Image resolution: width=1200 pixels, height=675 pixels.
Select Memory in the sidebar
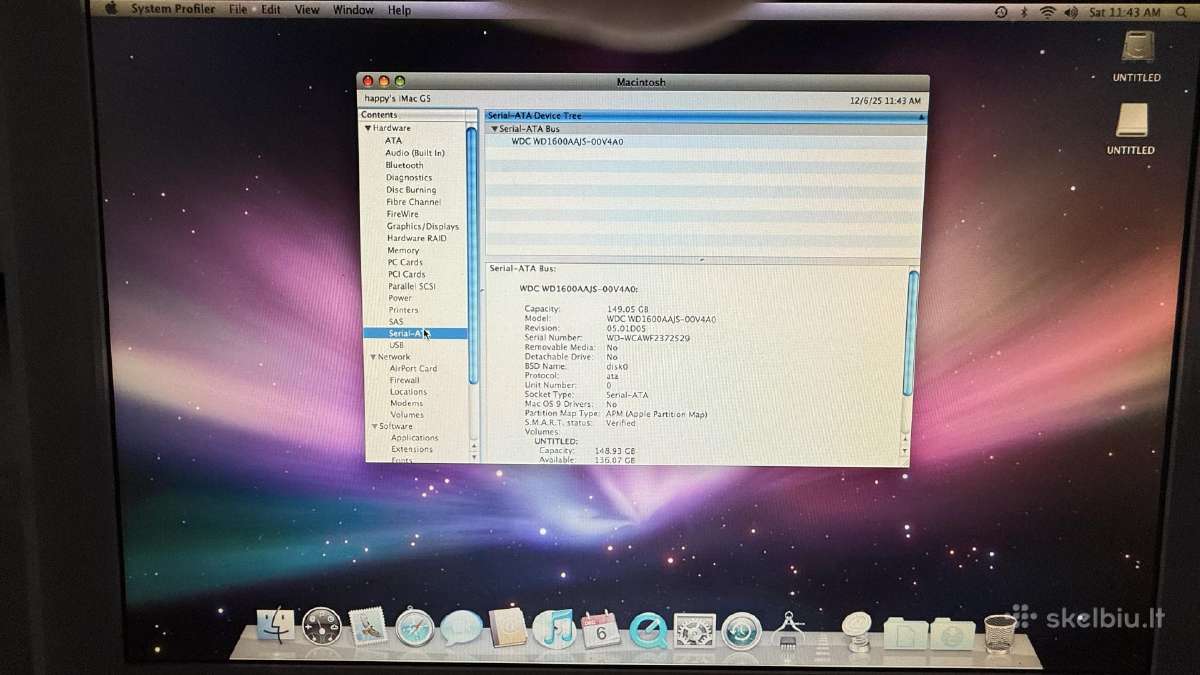pyautogui.click(x=403, y=250)
